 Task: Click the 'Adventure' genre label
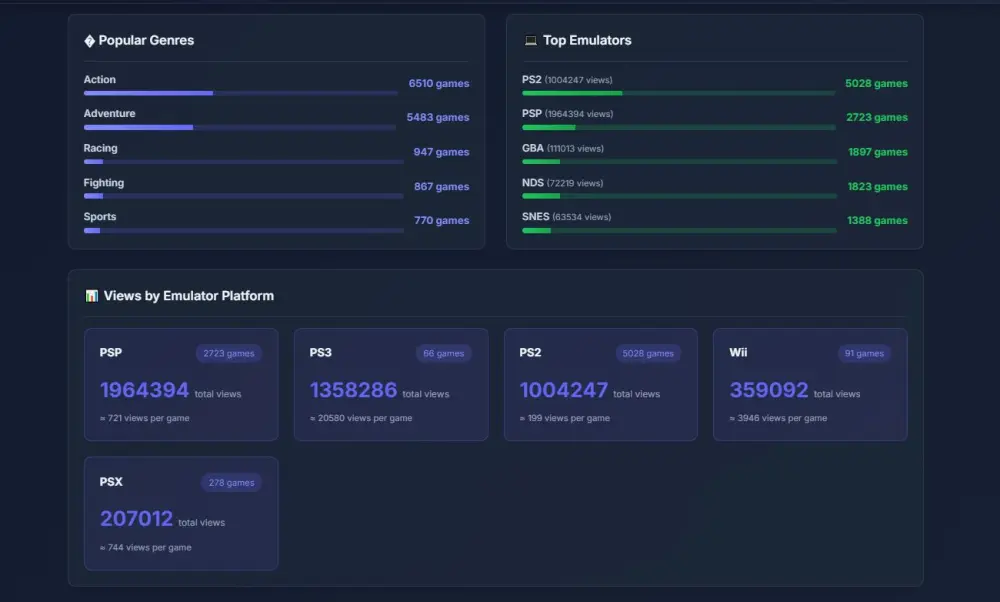click(110, 114)
